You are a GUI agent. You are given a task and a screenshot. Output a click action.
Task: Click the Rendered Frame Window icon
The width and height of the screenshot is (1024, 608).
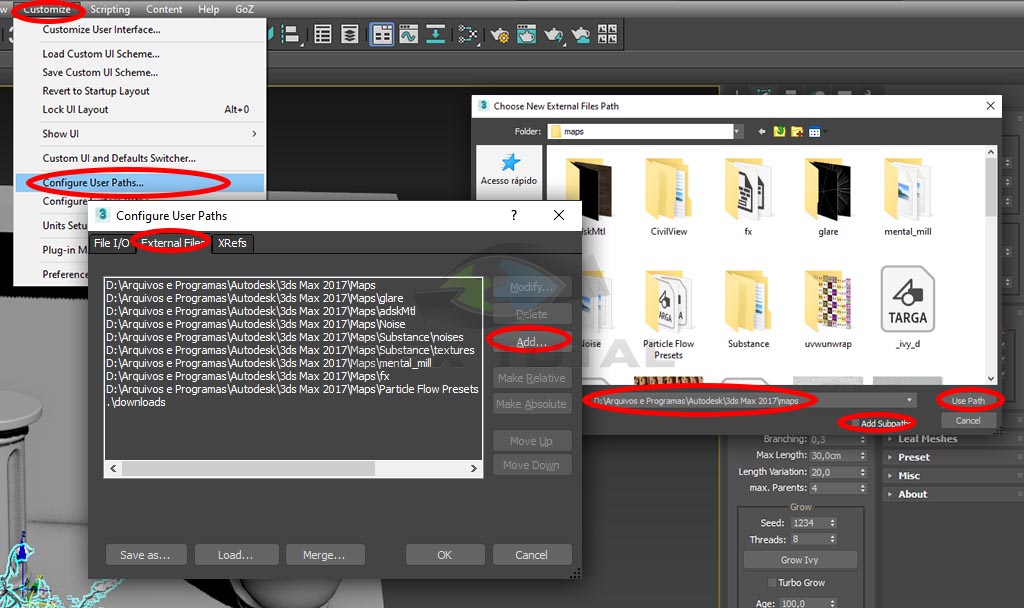[x=527, y=35]
